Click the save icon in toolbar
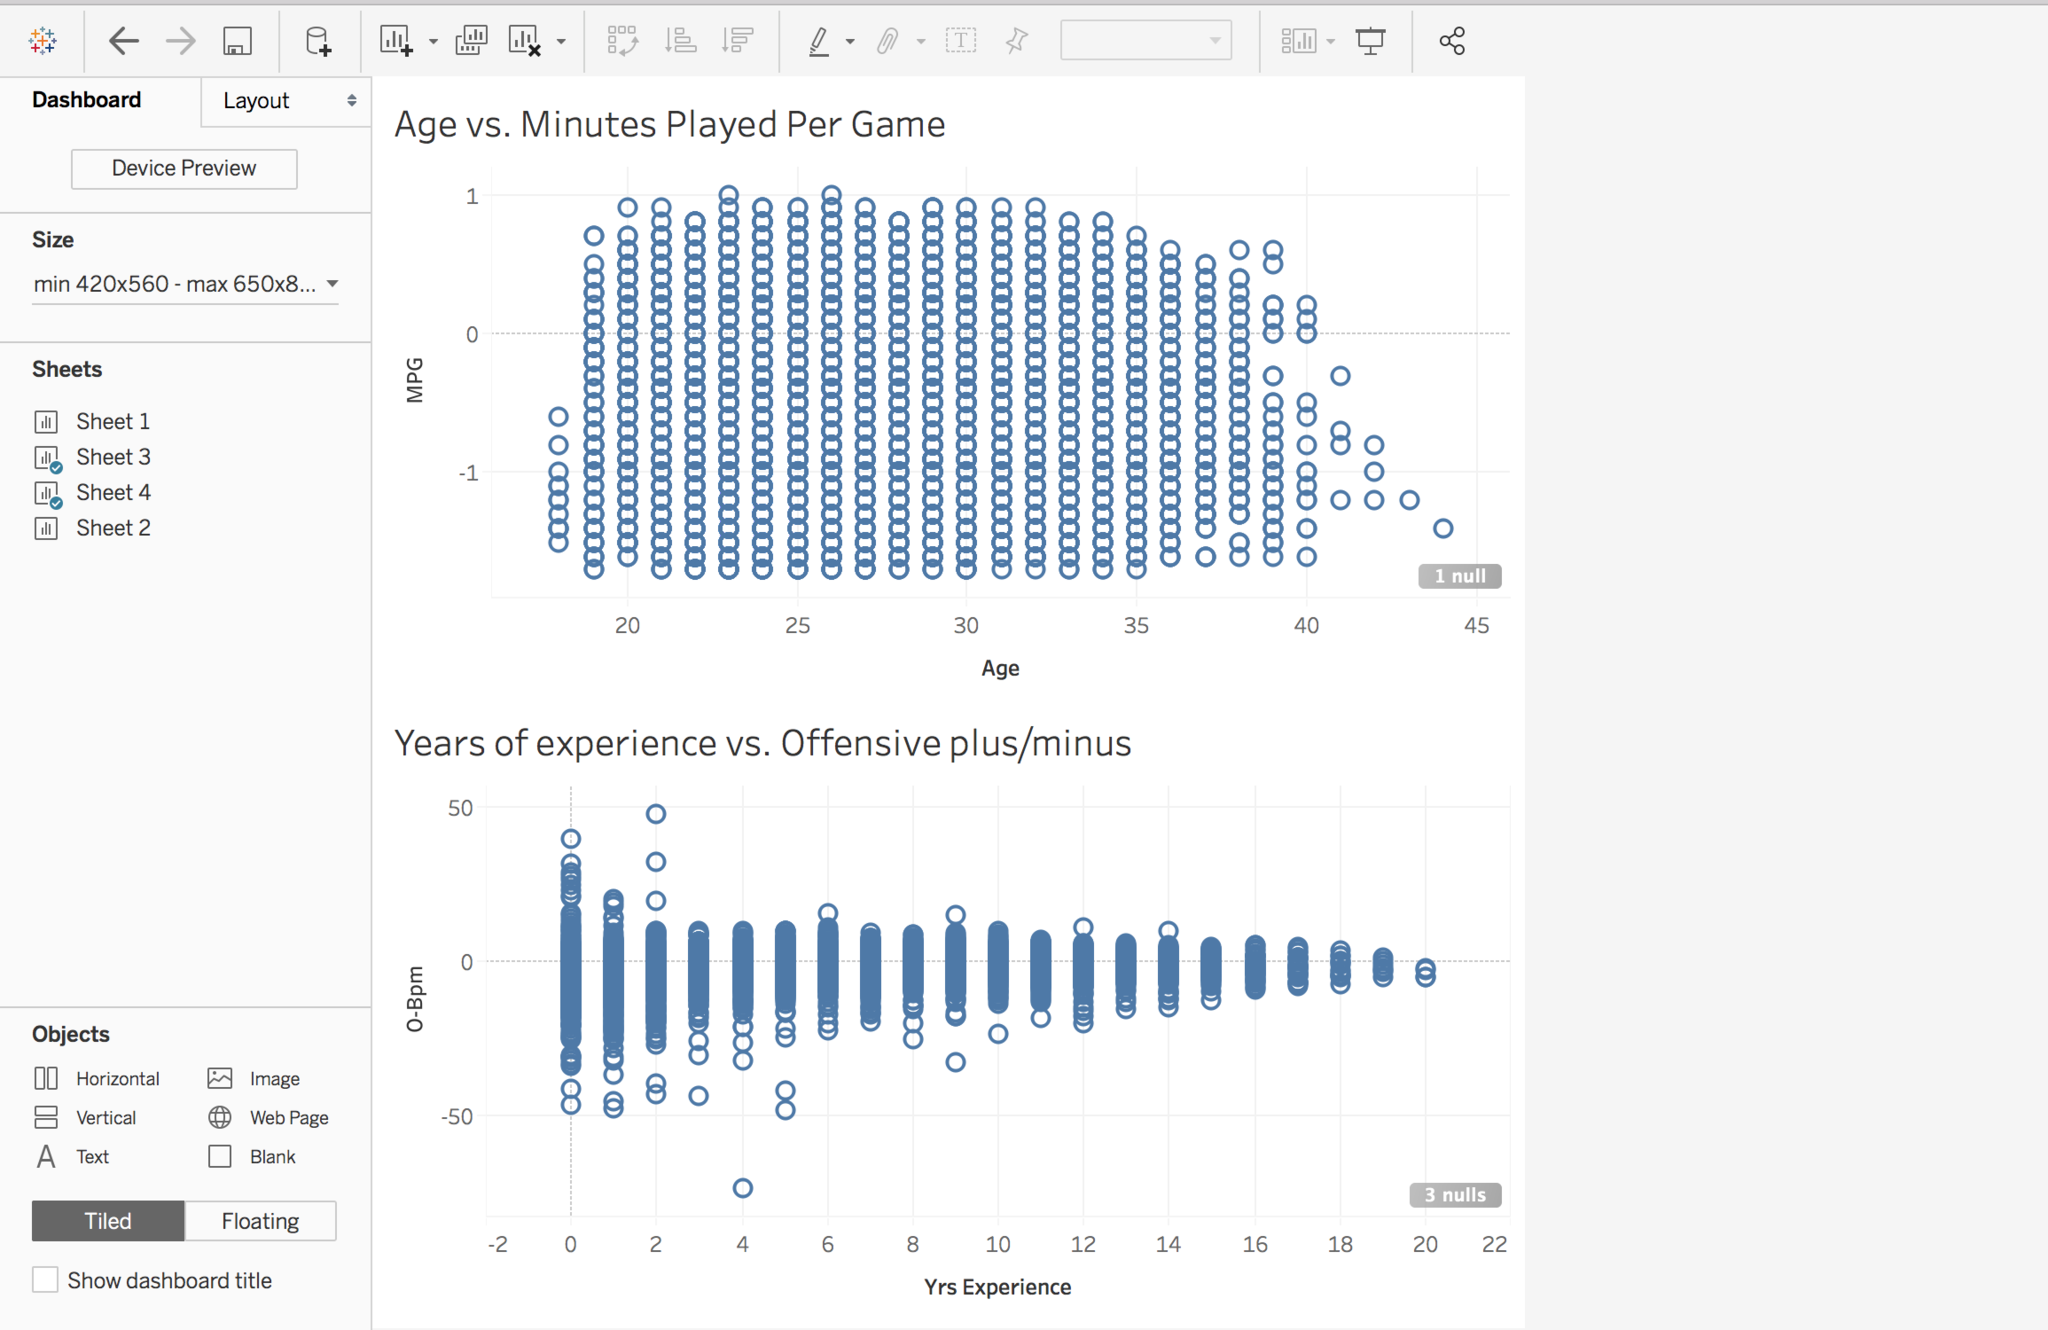The width and height of the screenshot is (2048, 1330). (237, 41)
